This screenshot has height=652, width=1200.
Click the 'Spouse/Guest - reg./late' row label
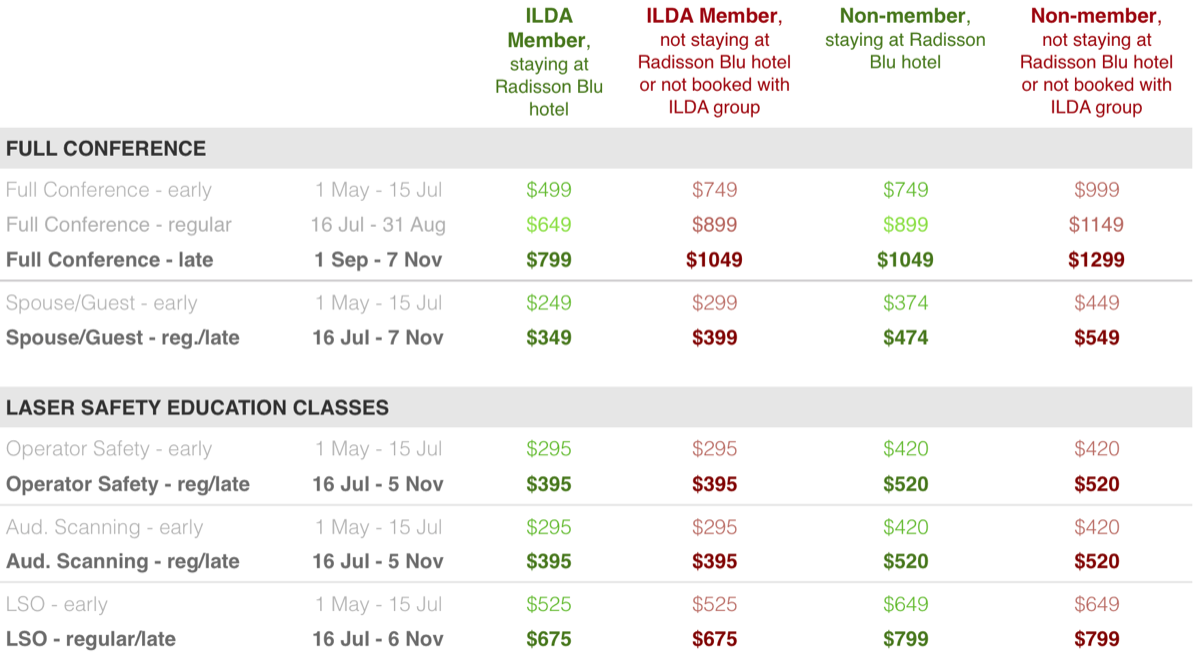click(x=122, y=338)
